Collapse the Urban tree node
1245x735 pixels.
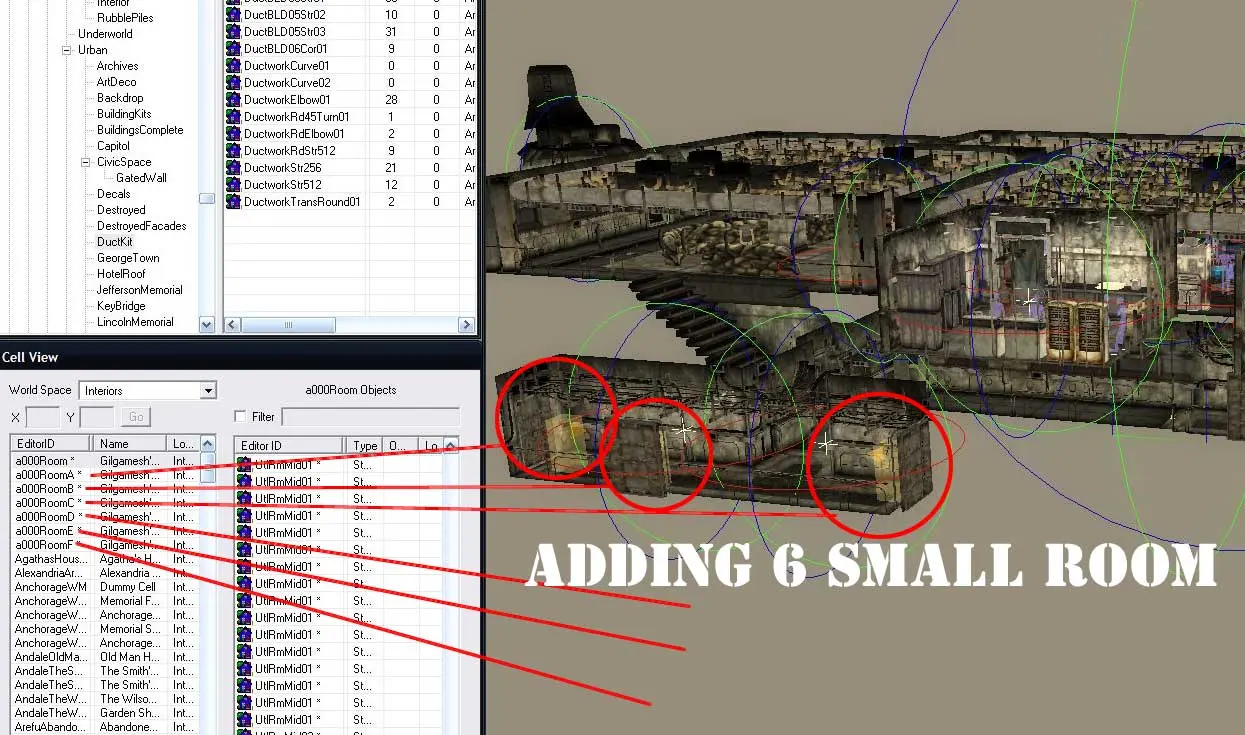(x=67, y=50)
